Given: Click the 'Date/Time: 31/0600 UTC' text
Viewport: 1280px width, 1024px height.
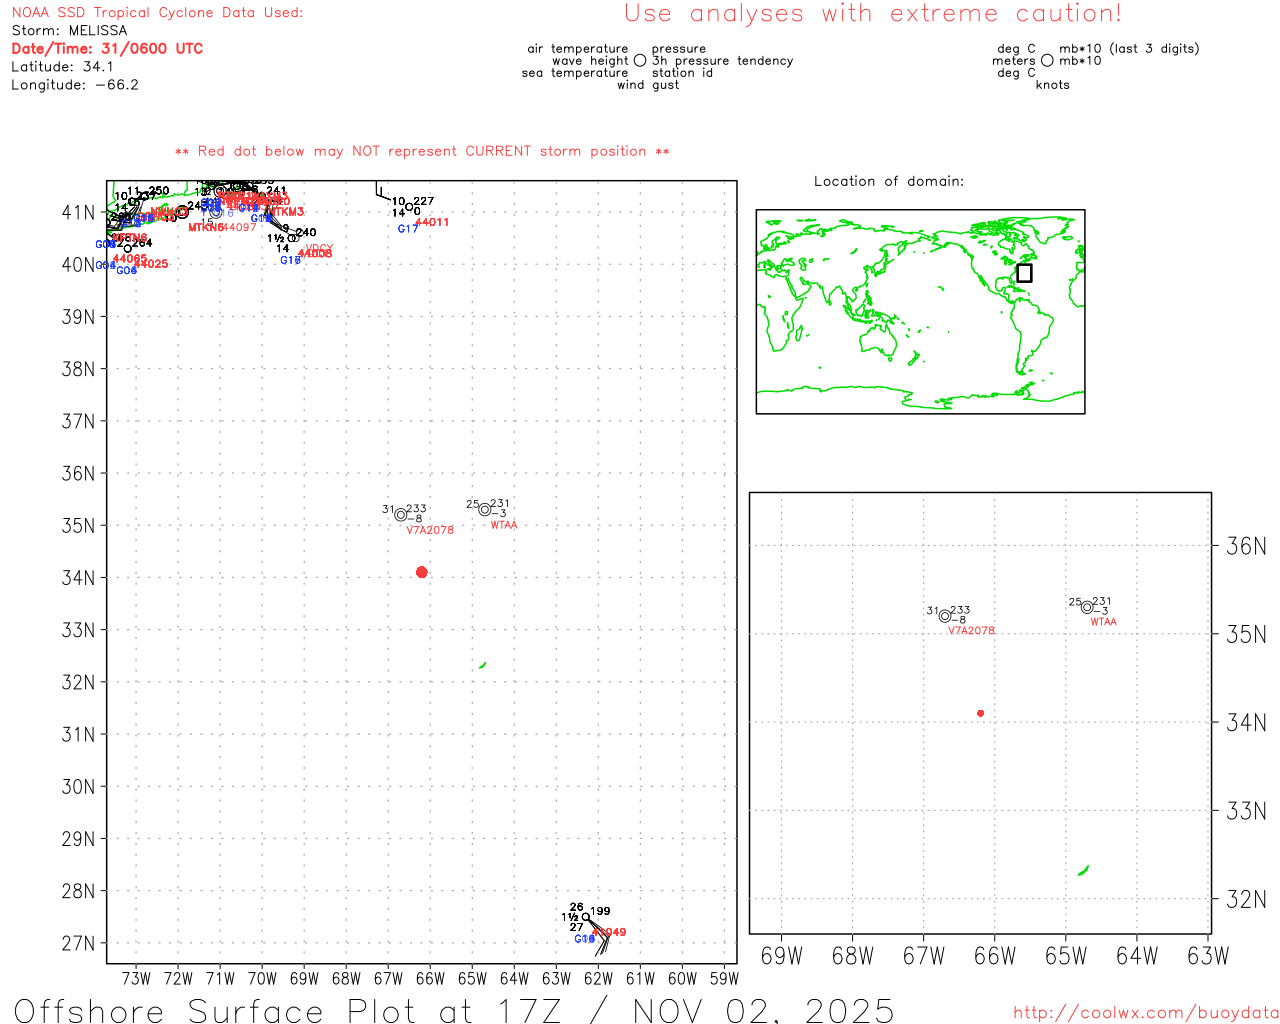Looking at the screenshot, I should 107,49.
